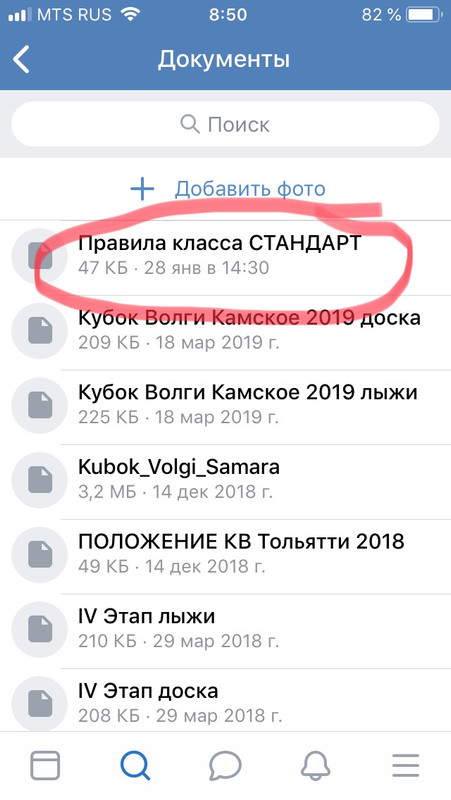
Task: Open ПОЛОЖЕНИЕ КВ Тольятти 2018 document
Action: [226, 556]
